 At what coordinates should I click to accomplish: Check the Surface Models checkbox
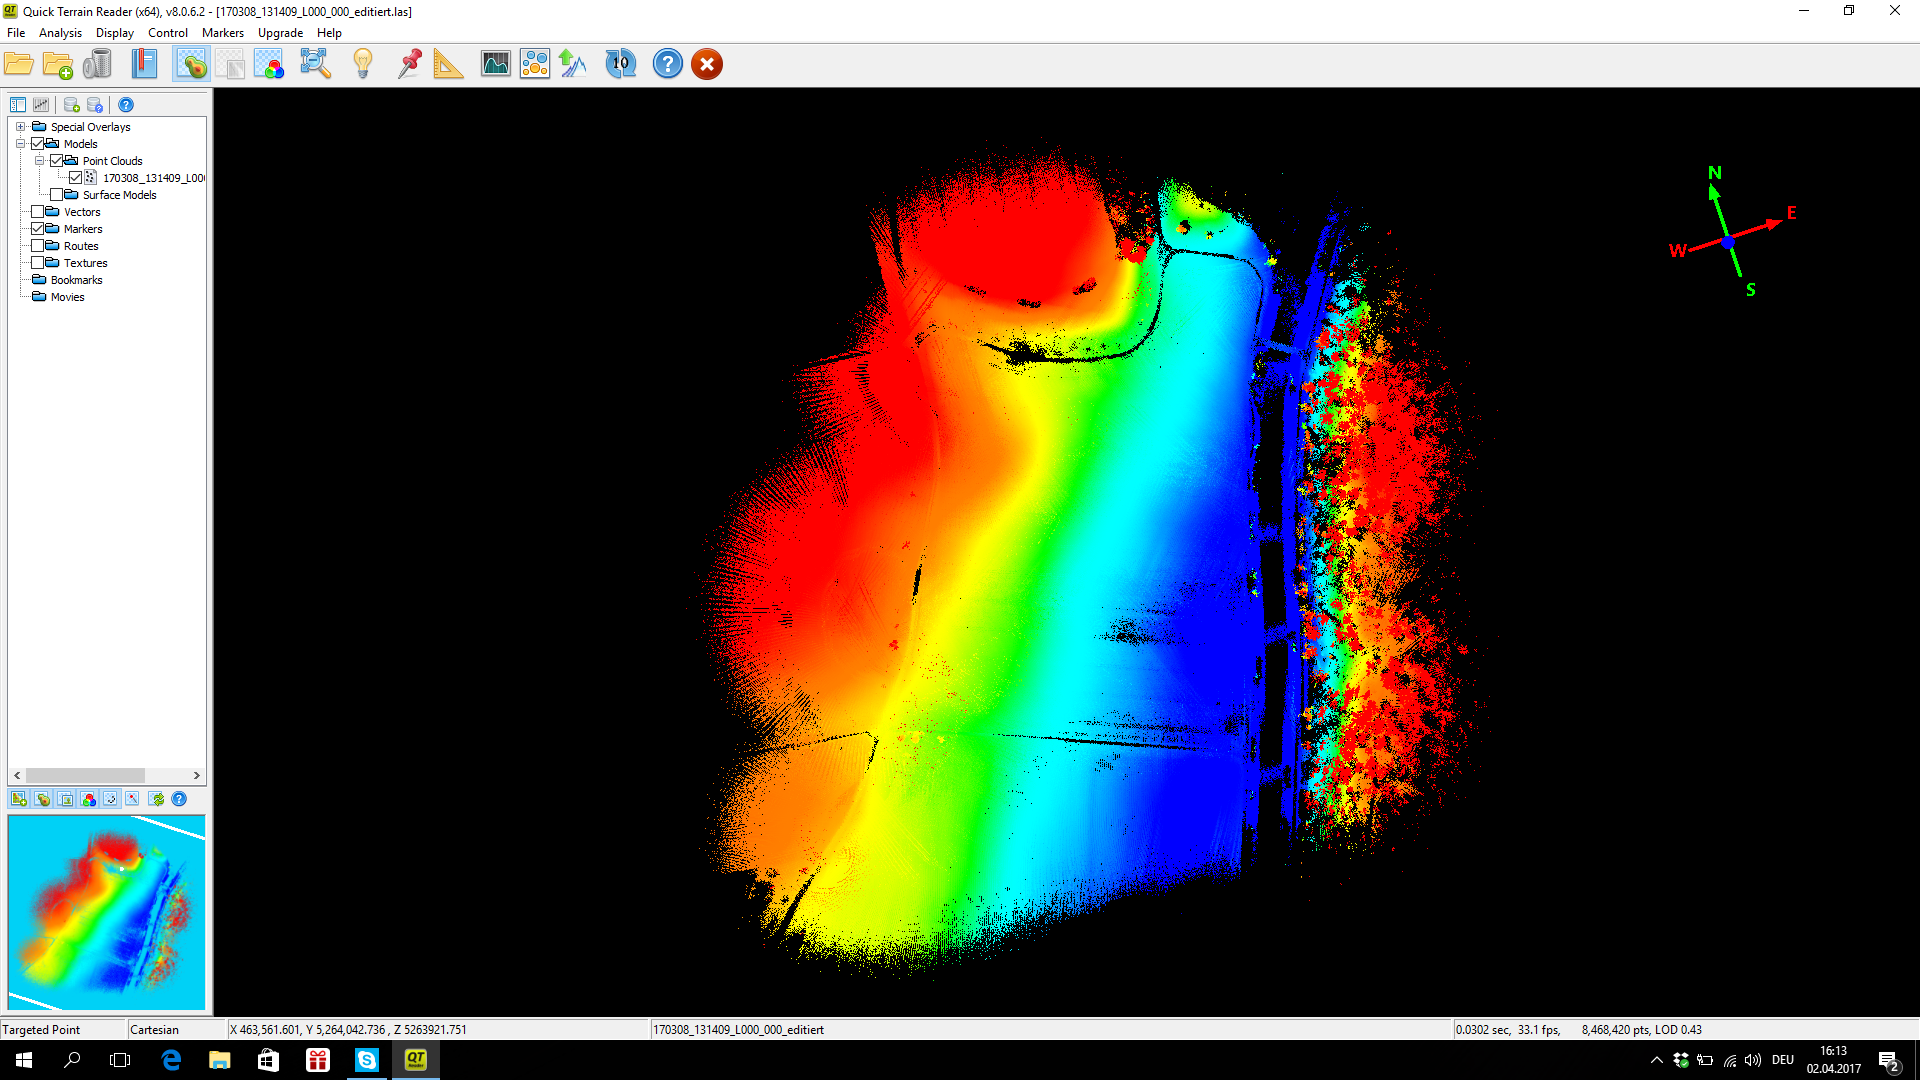[57, 195]
